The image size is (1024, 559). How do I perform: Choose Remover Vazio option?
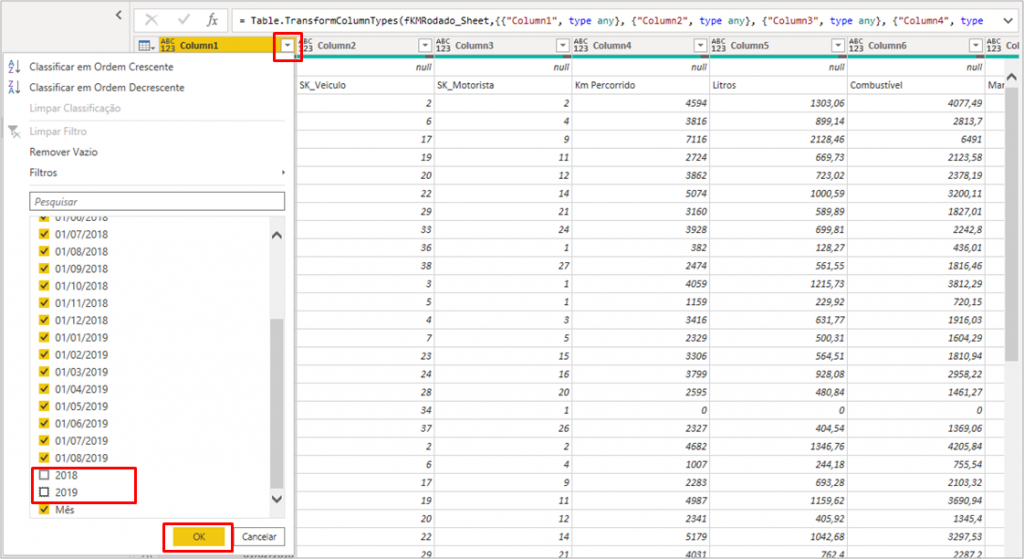coord(63,152)
